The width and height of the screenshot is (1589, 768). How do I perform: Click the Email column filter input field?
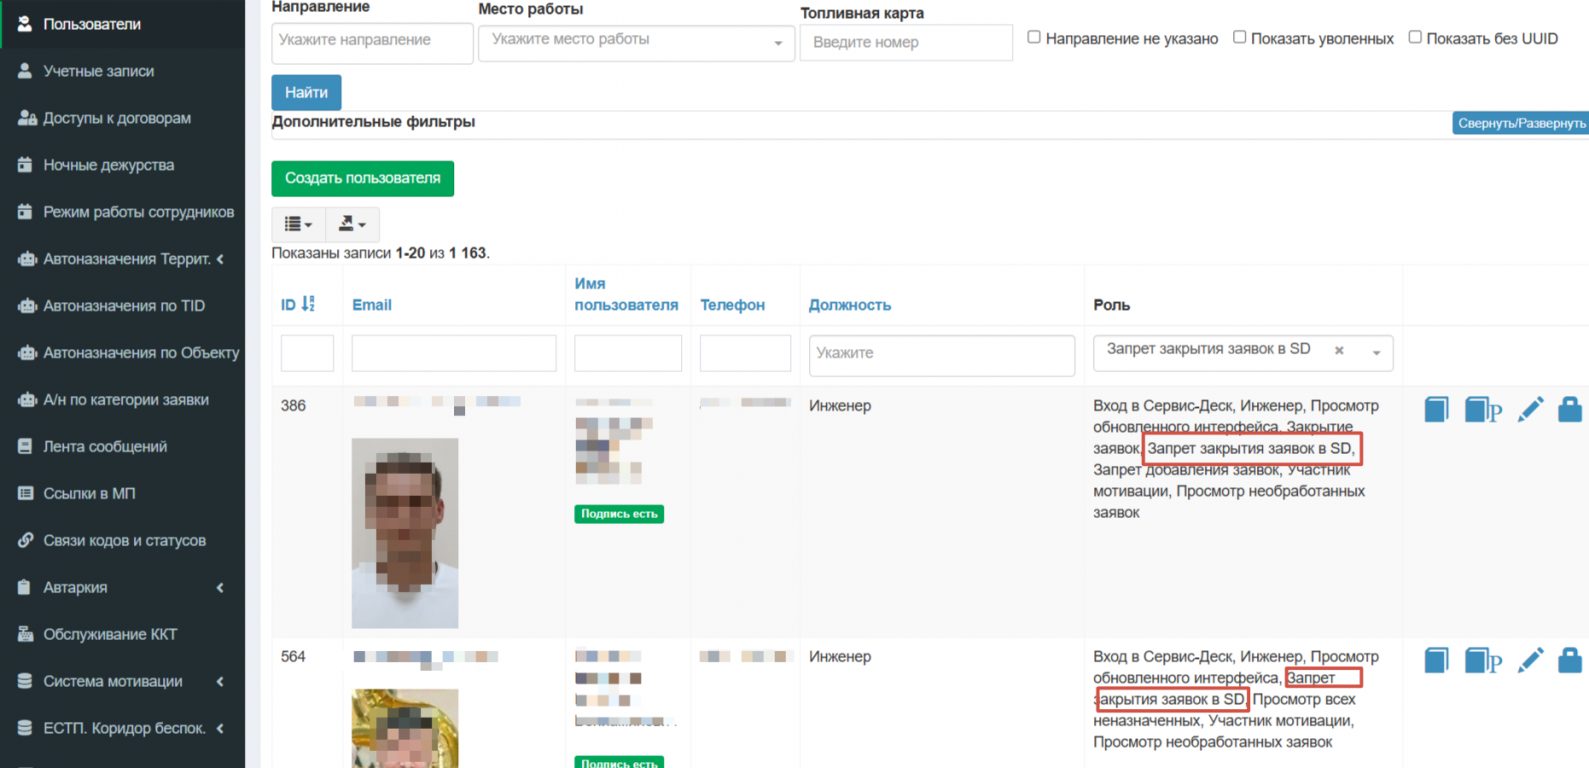point(453,353)
